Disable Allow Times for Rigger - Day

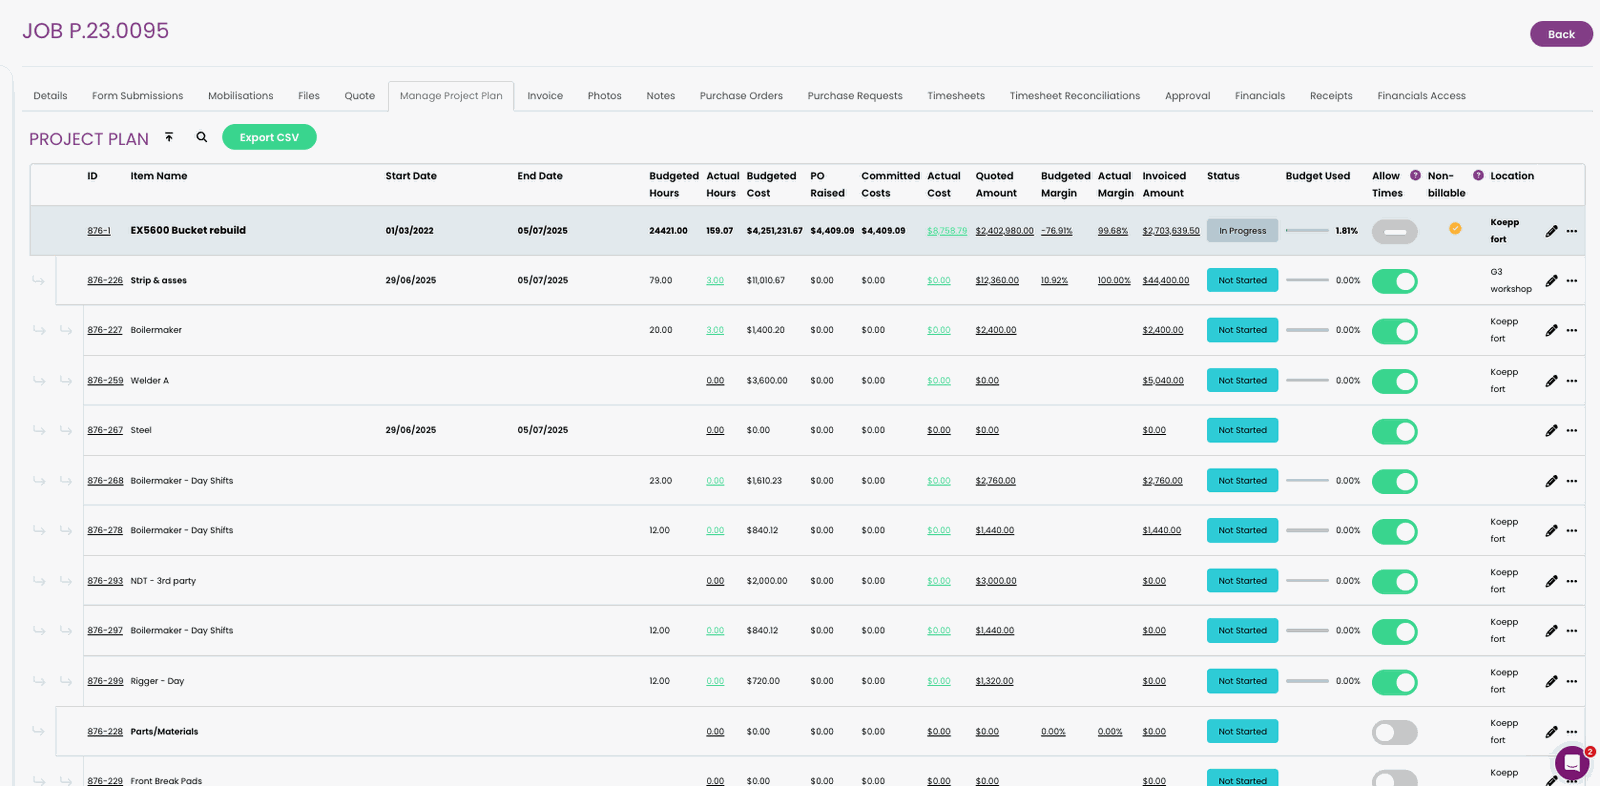pyautogui.click(x=1395, y=682)
